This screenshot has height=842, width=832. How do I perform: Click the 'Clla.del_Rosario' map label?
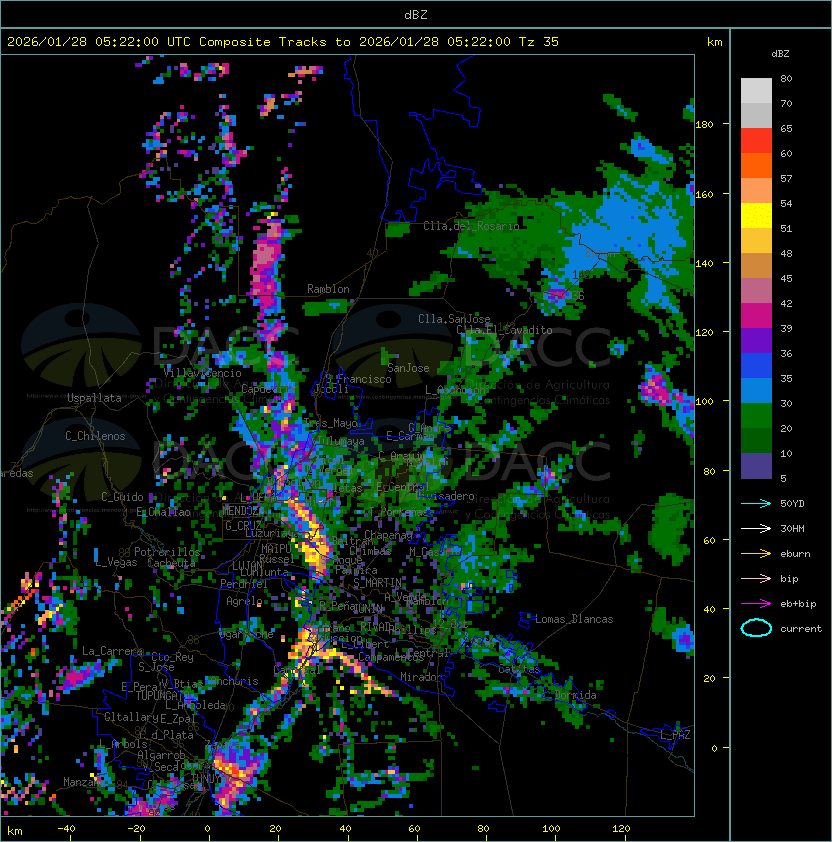[471, 226]
